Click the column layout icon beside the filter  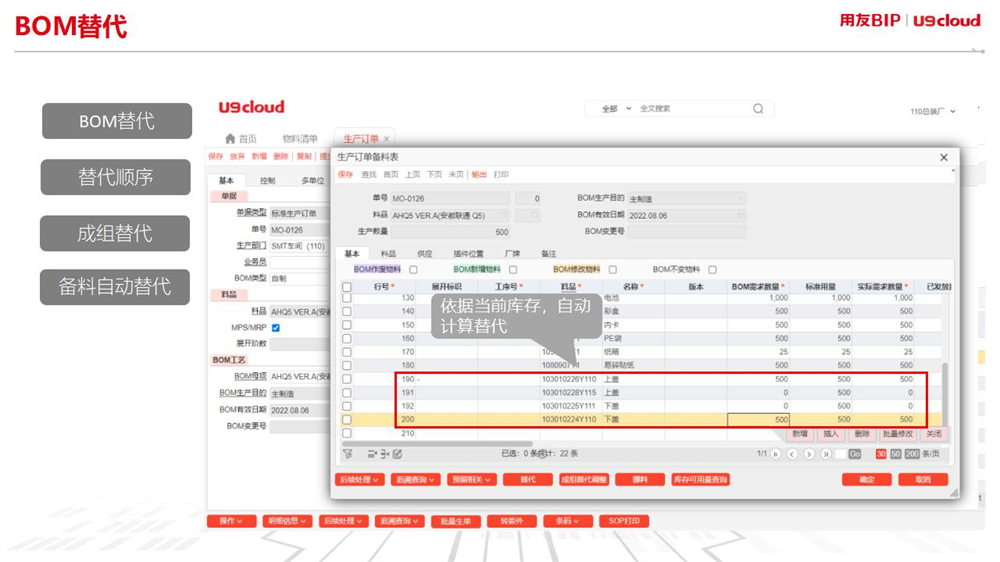[x=372, y=454]
